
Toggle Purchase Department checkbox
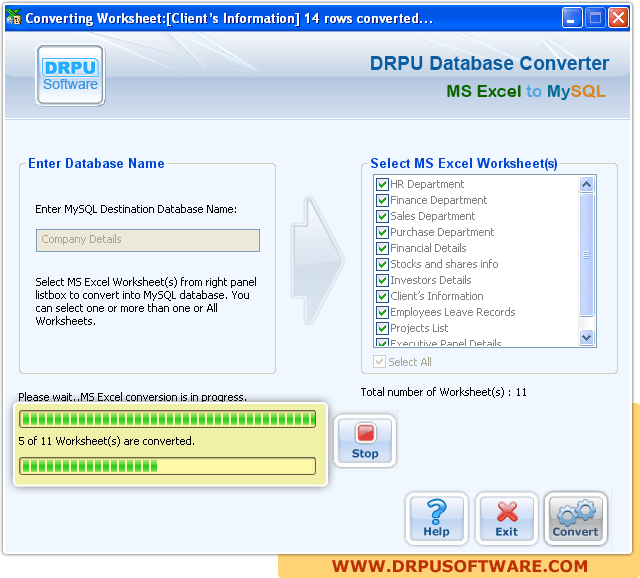[x=382, y=232]
